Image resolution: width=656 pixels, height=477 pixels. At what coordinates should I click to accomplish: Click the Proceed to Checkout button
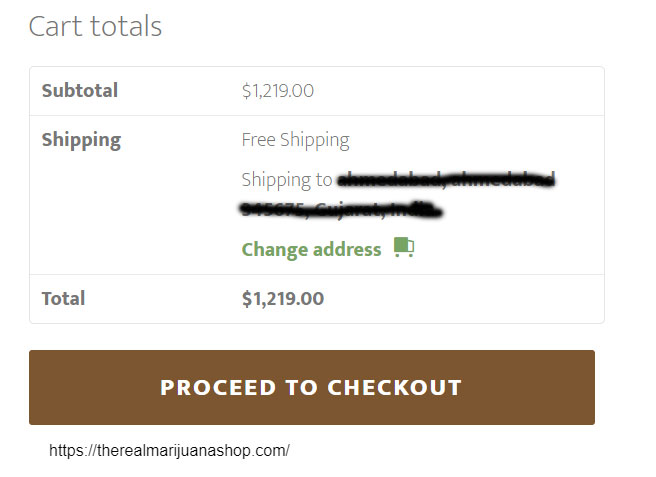pos(312,387)
